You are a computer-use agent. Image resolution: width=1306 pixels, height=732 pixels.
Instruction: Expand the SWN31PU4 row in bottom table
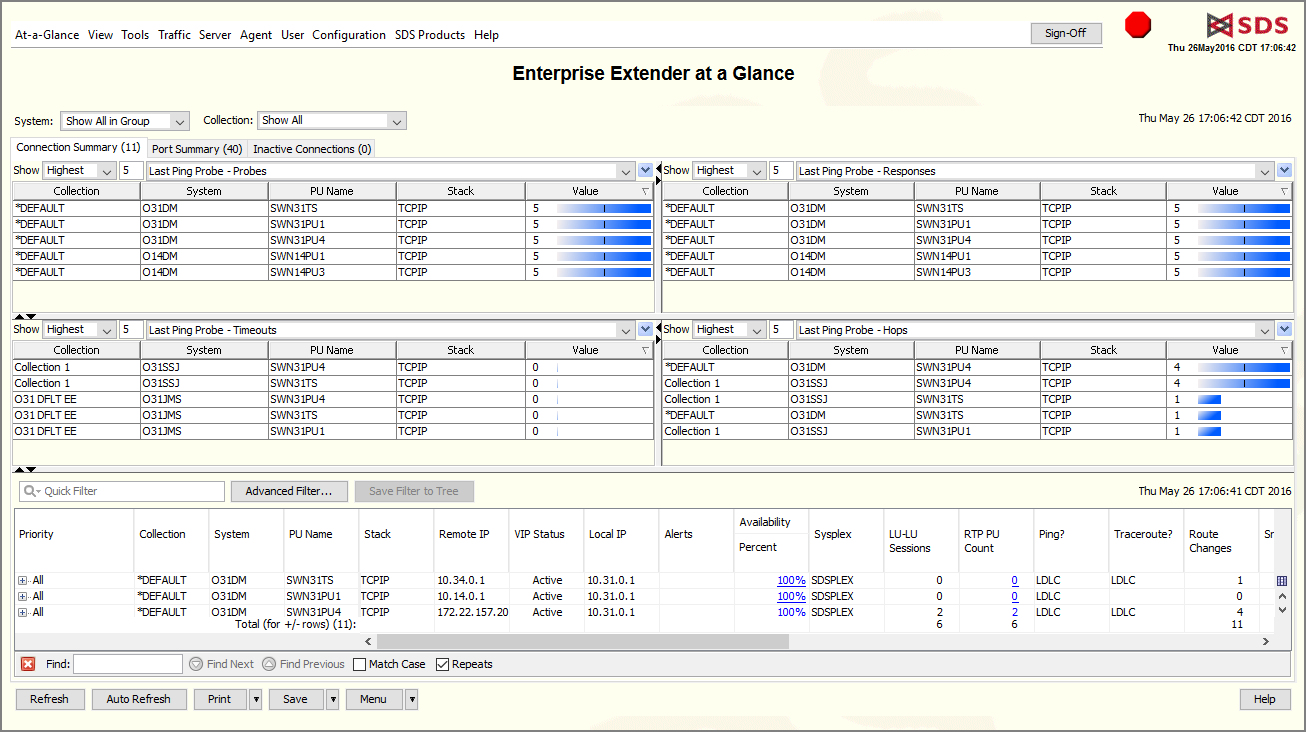click(x=22, y=612)
